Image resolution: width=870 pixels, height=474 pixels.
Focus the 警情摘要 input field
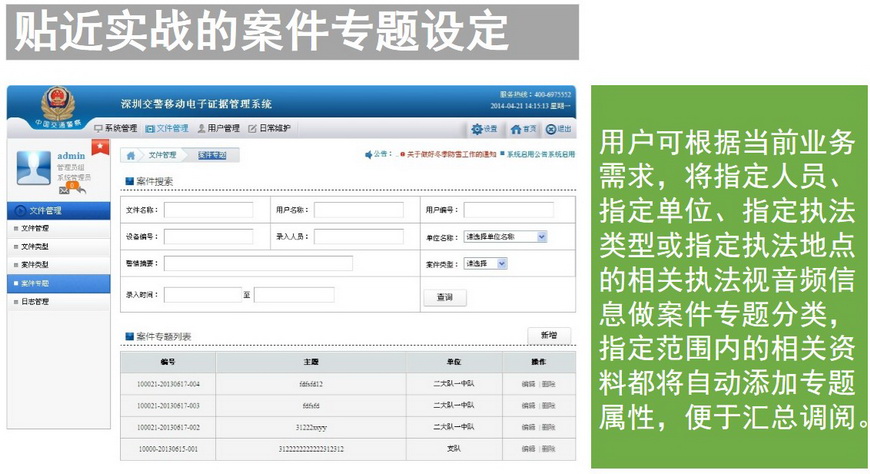click(x=258, y=263)
